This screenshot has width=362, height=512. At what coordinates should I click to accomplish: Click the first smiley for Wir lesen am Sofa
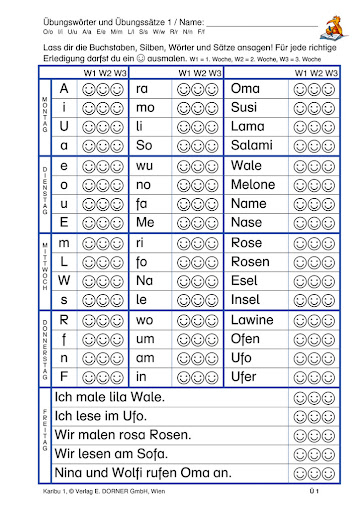[x=300, y=455]
